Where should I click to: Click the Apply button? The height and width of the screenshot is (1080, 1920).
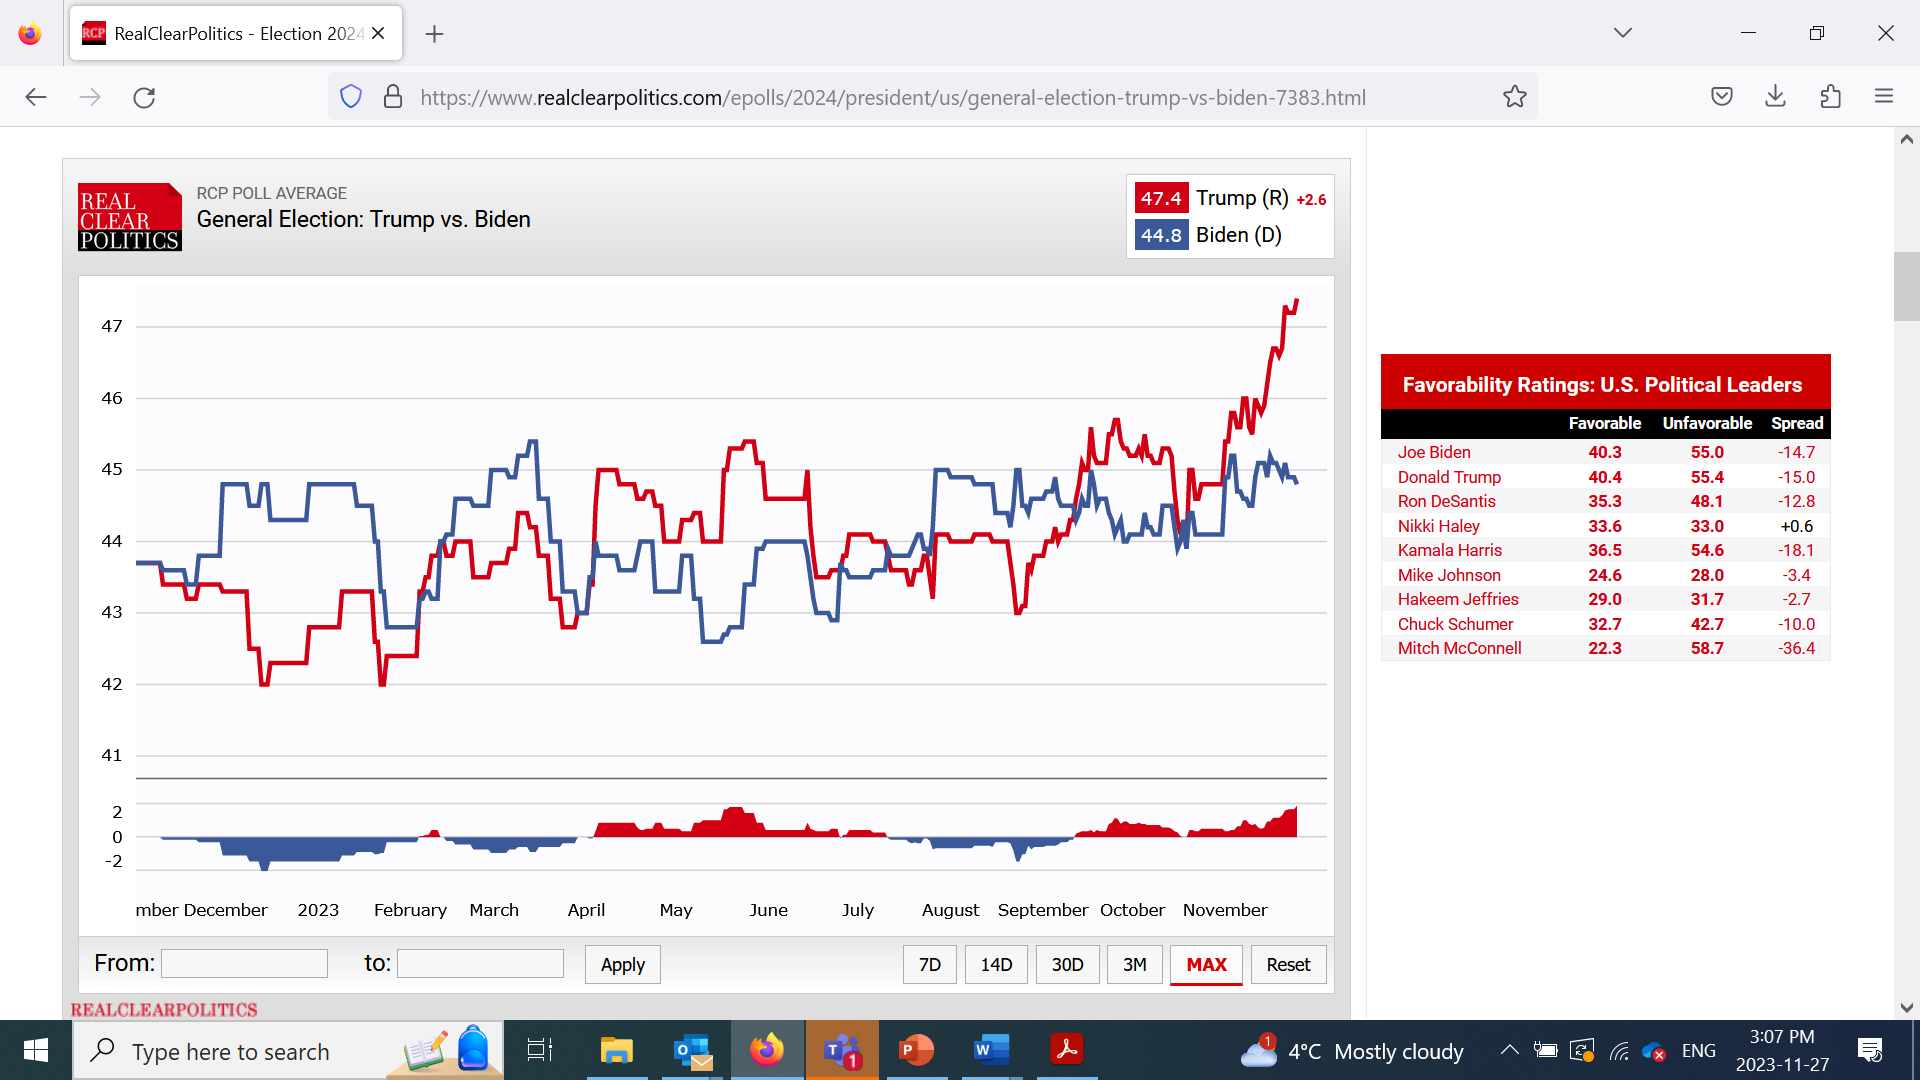point(622,964)
